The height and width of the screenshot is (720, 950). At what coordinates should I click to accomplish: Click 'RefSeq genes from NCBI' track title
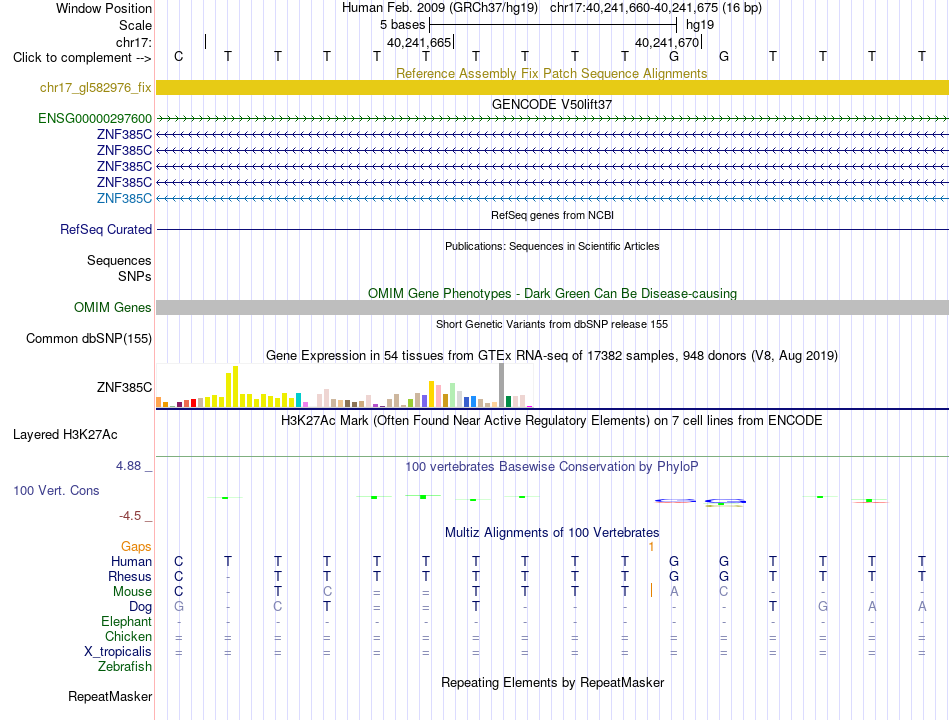552,215
